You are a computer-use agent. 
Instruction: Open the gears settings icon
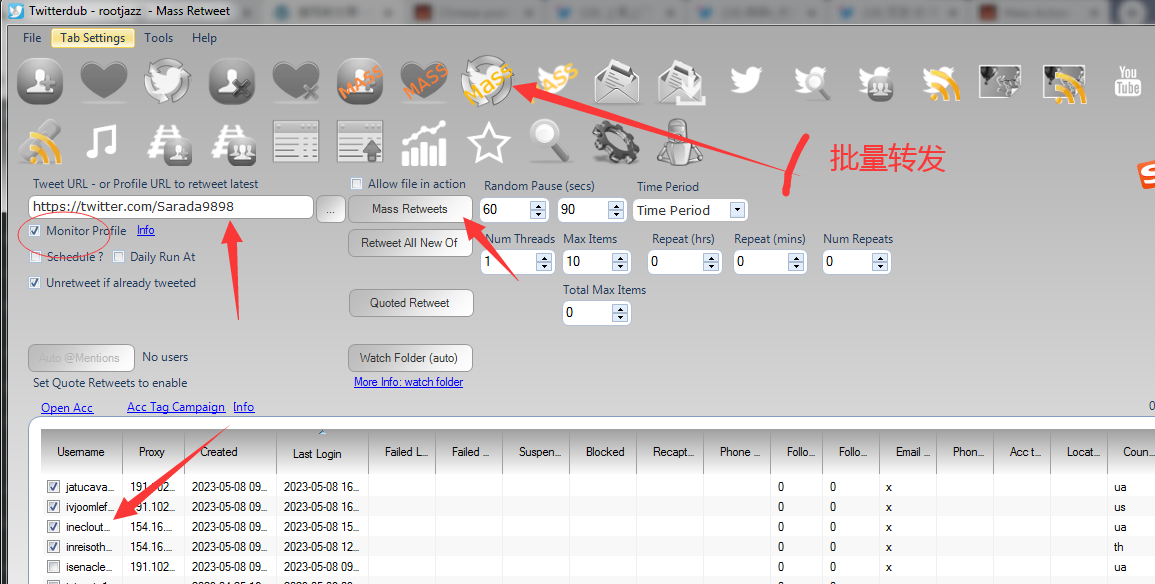click(x=614, y=143)
